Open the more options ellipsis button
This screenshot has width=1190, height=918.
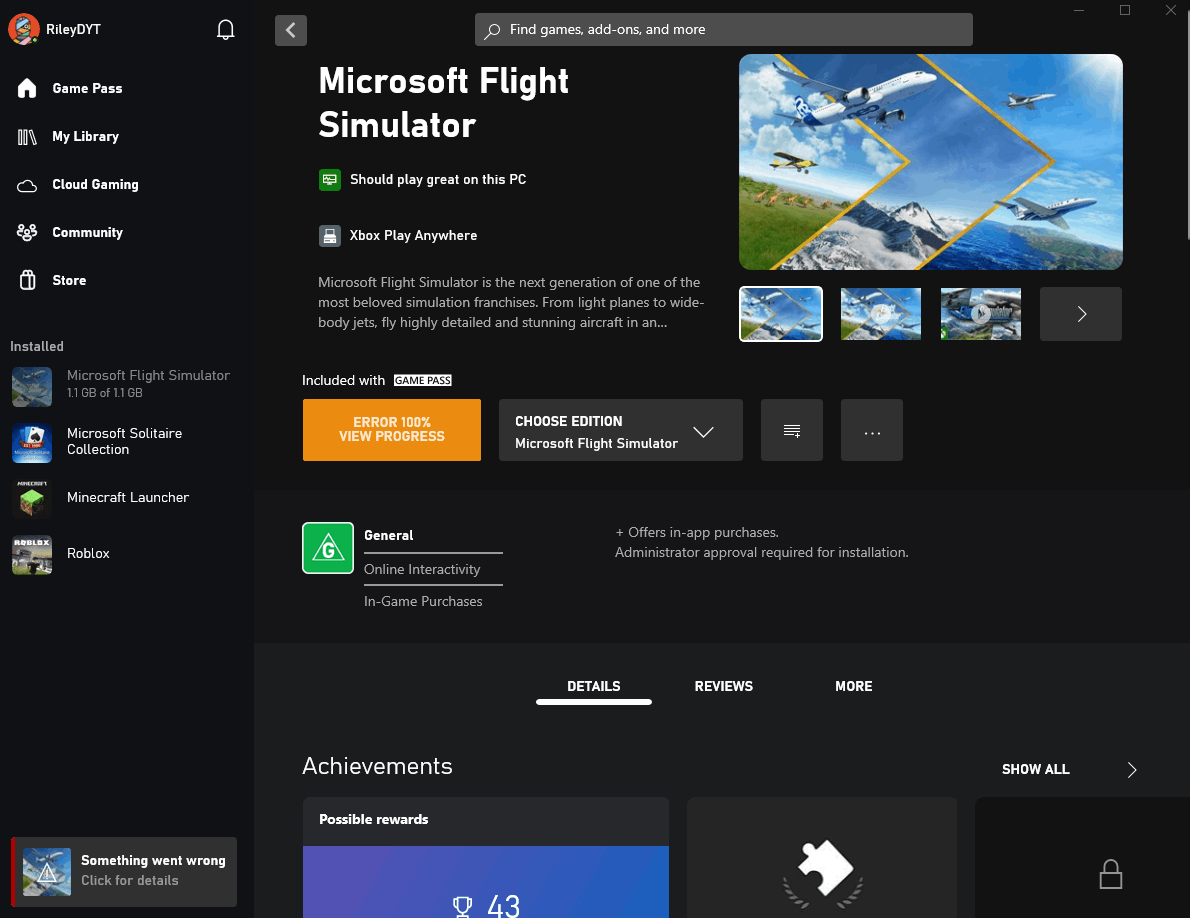pos(872,430)
